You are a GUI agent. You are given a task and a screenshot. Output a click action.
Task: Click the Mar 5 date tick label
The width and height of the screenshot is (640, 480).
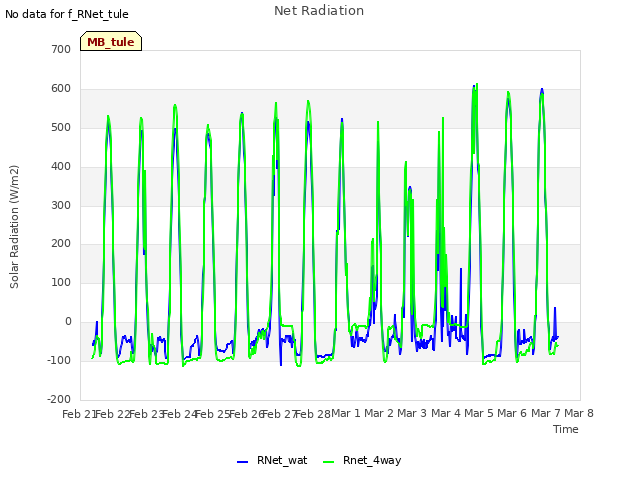click(x=479, y=413)
